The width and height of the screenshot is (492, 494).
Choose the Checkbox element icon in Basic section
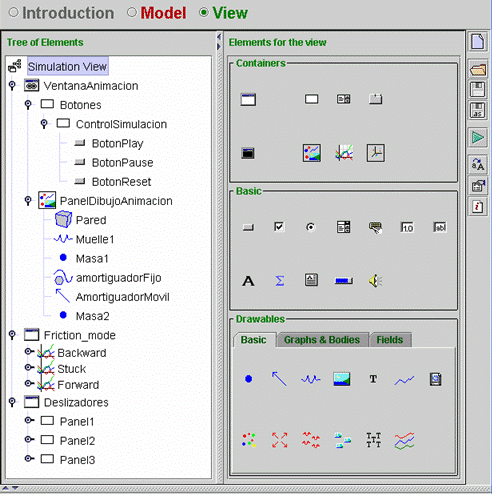pyautogui.click(x=279, y=227)
